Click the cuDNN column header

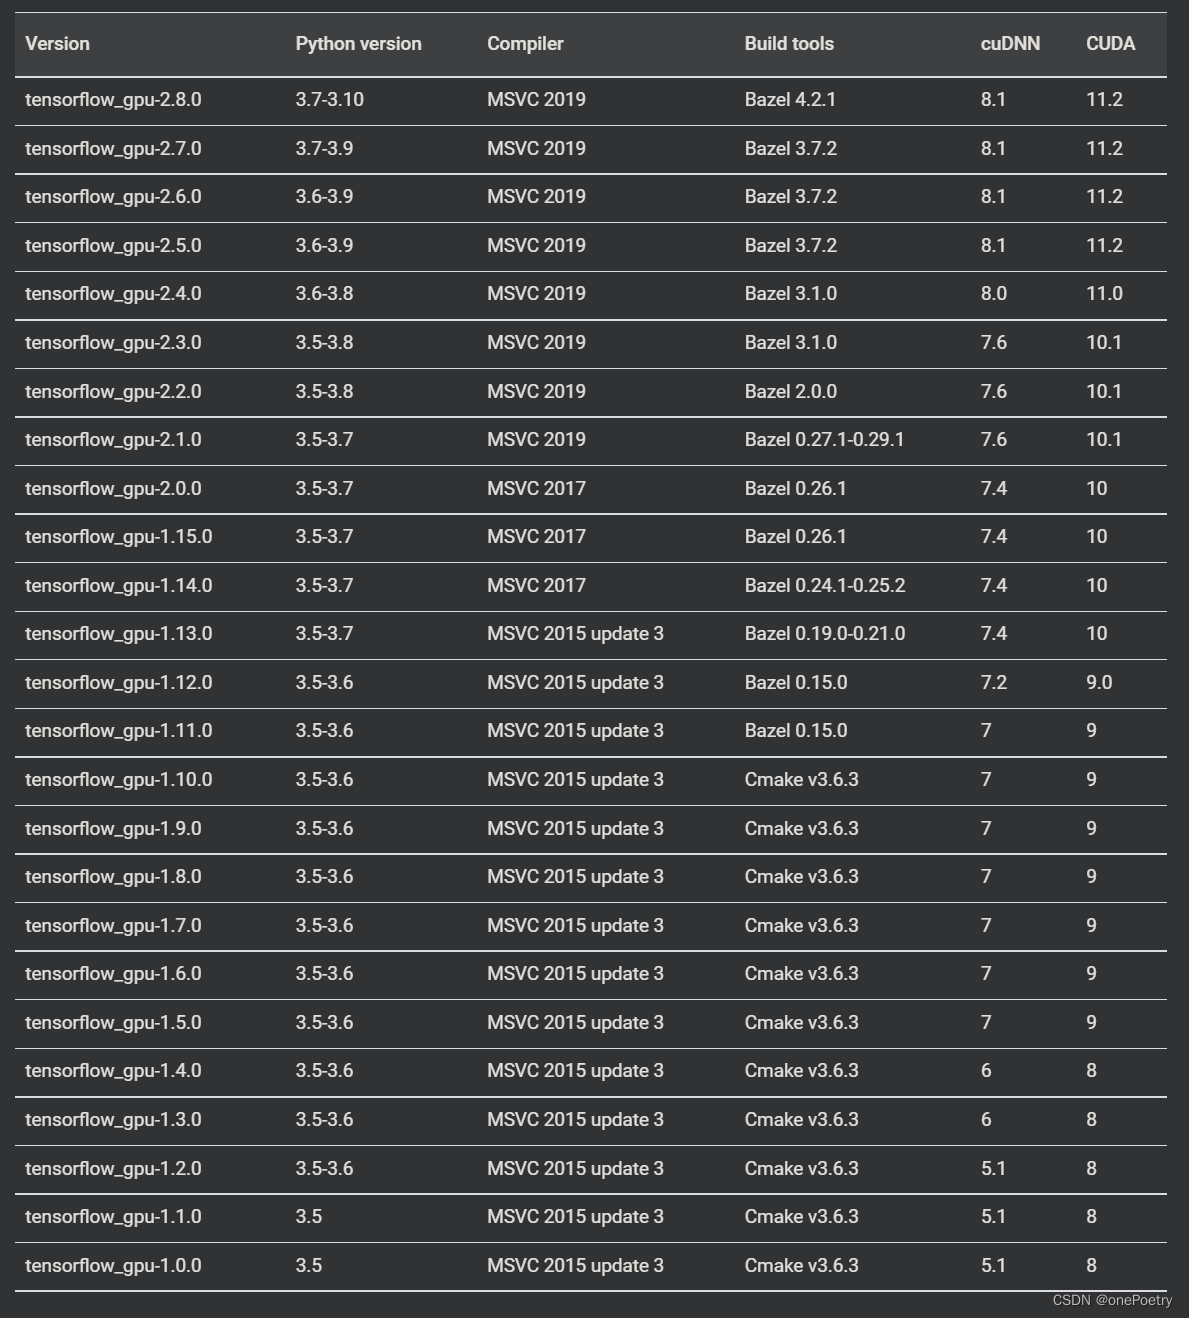(1010, 44)
